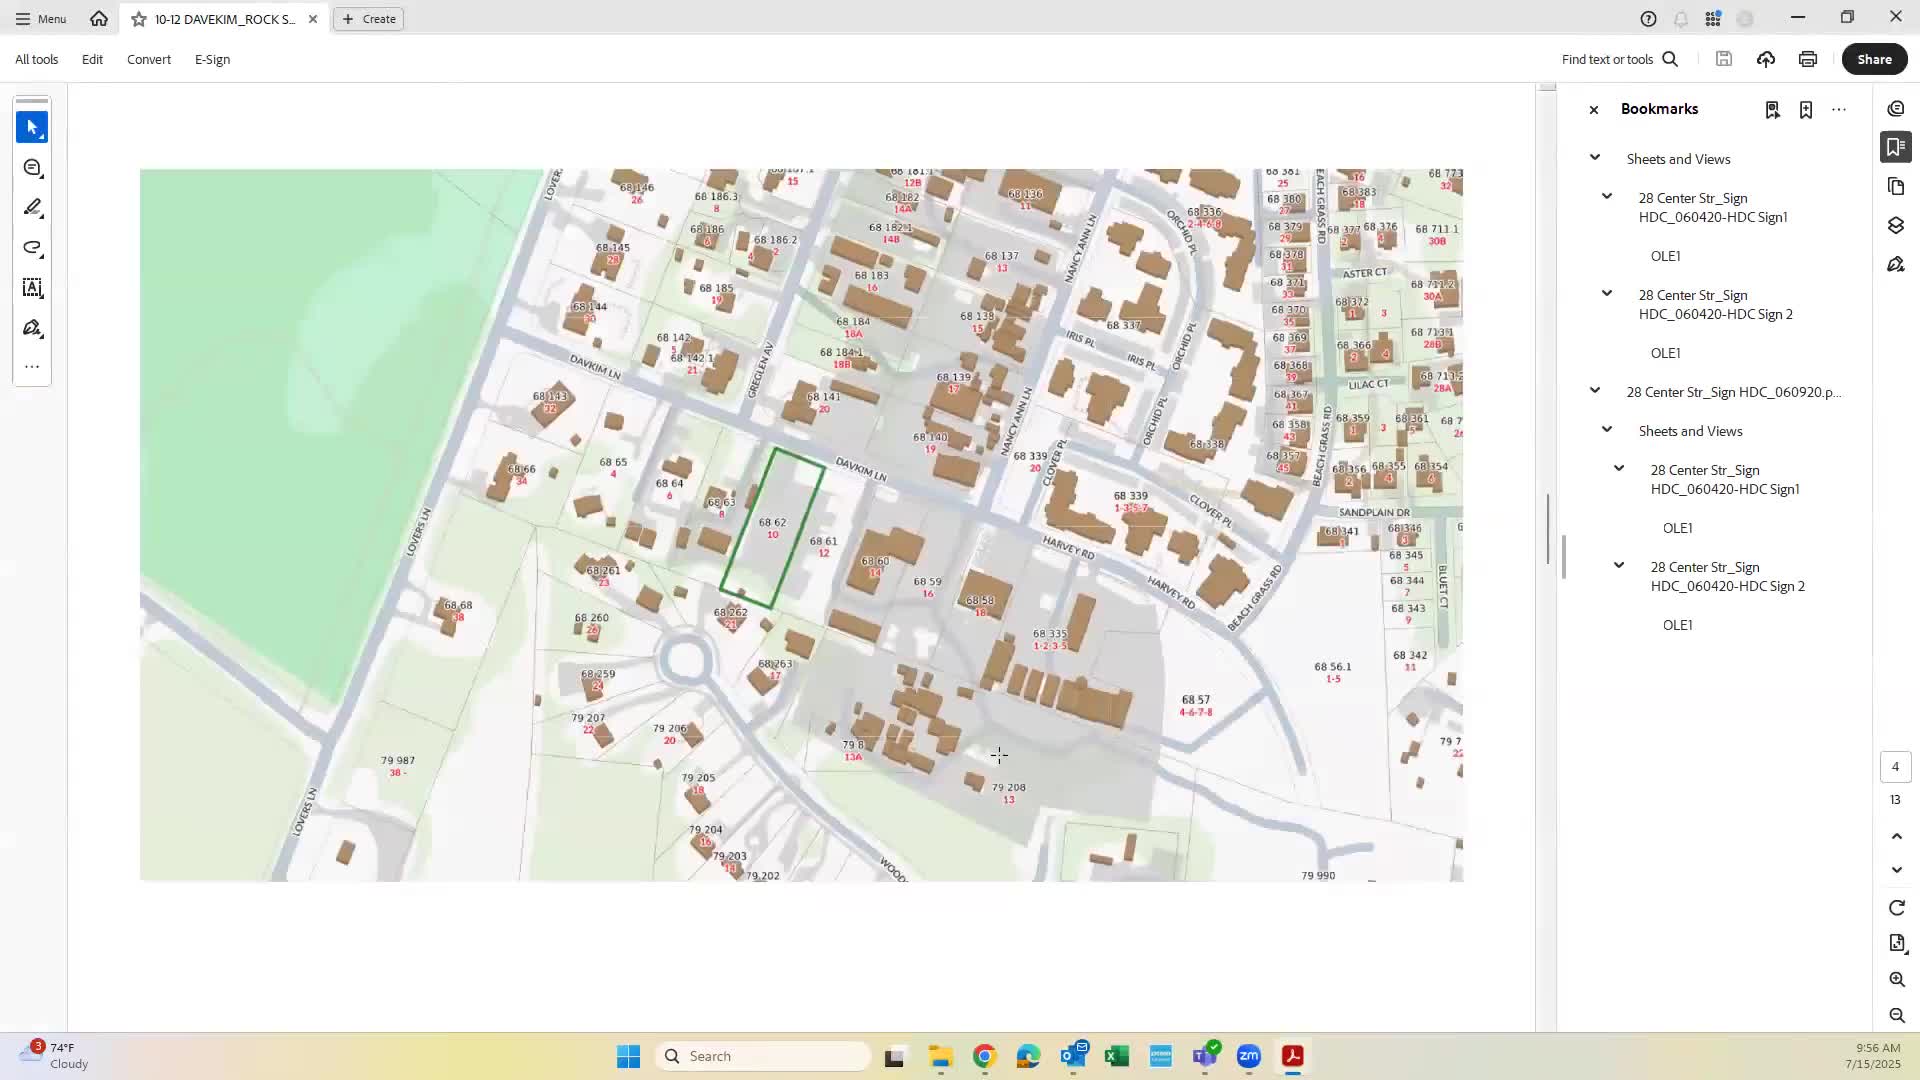Open the E-Sign menu

tap(212, 59)
